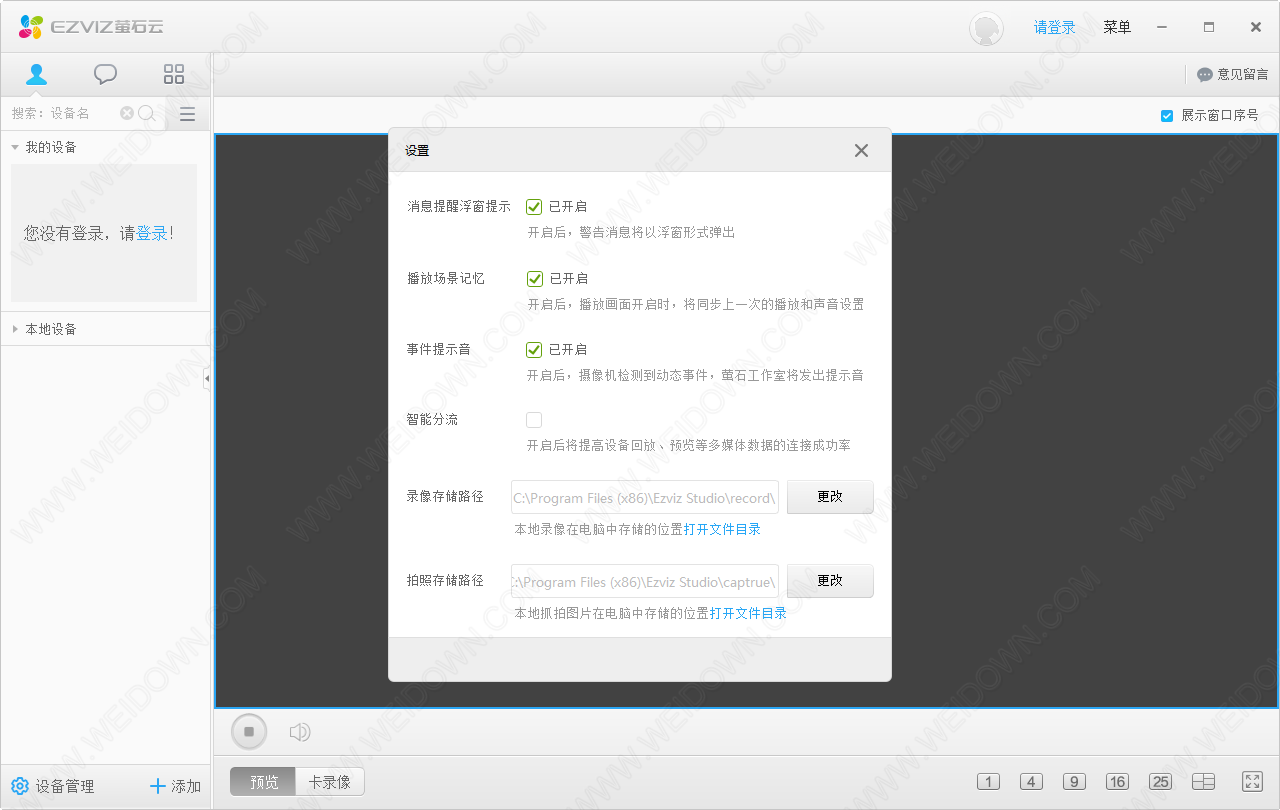This screenshot has height=810, width=1280.
Task: Open the contacts/devices person tab icon
Action: click(x=37, y=74)
